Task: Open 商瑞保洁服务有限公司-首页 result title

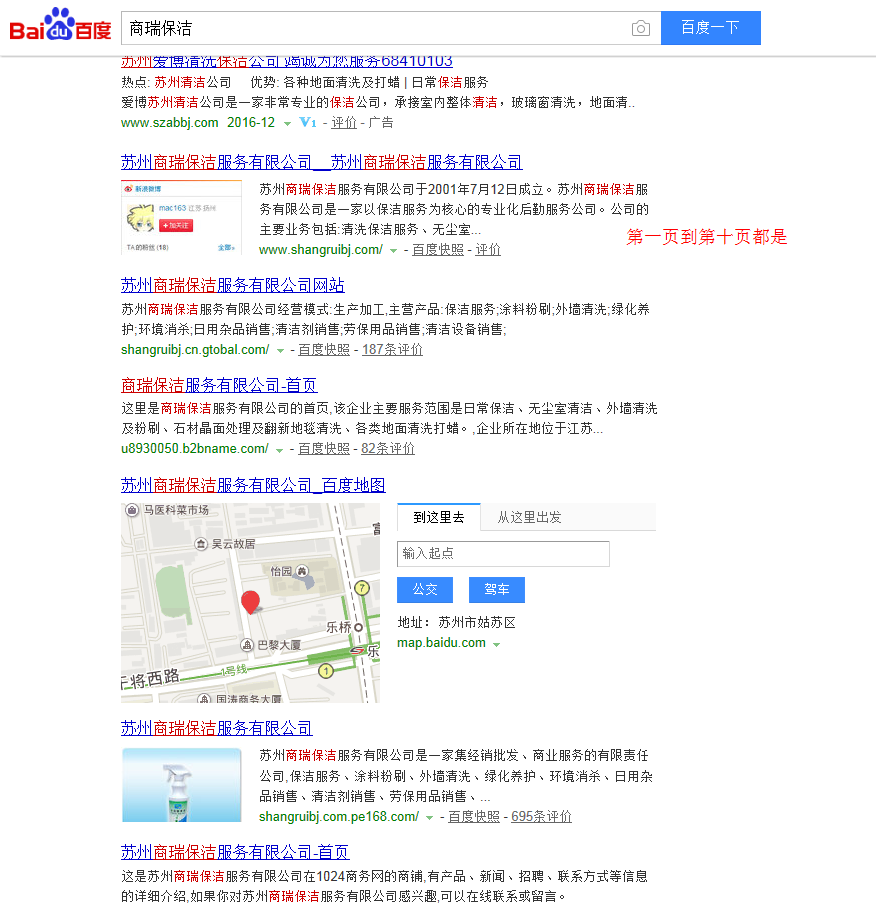Action: click(219, 385)
